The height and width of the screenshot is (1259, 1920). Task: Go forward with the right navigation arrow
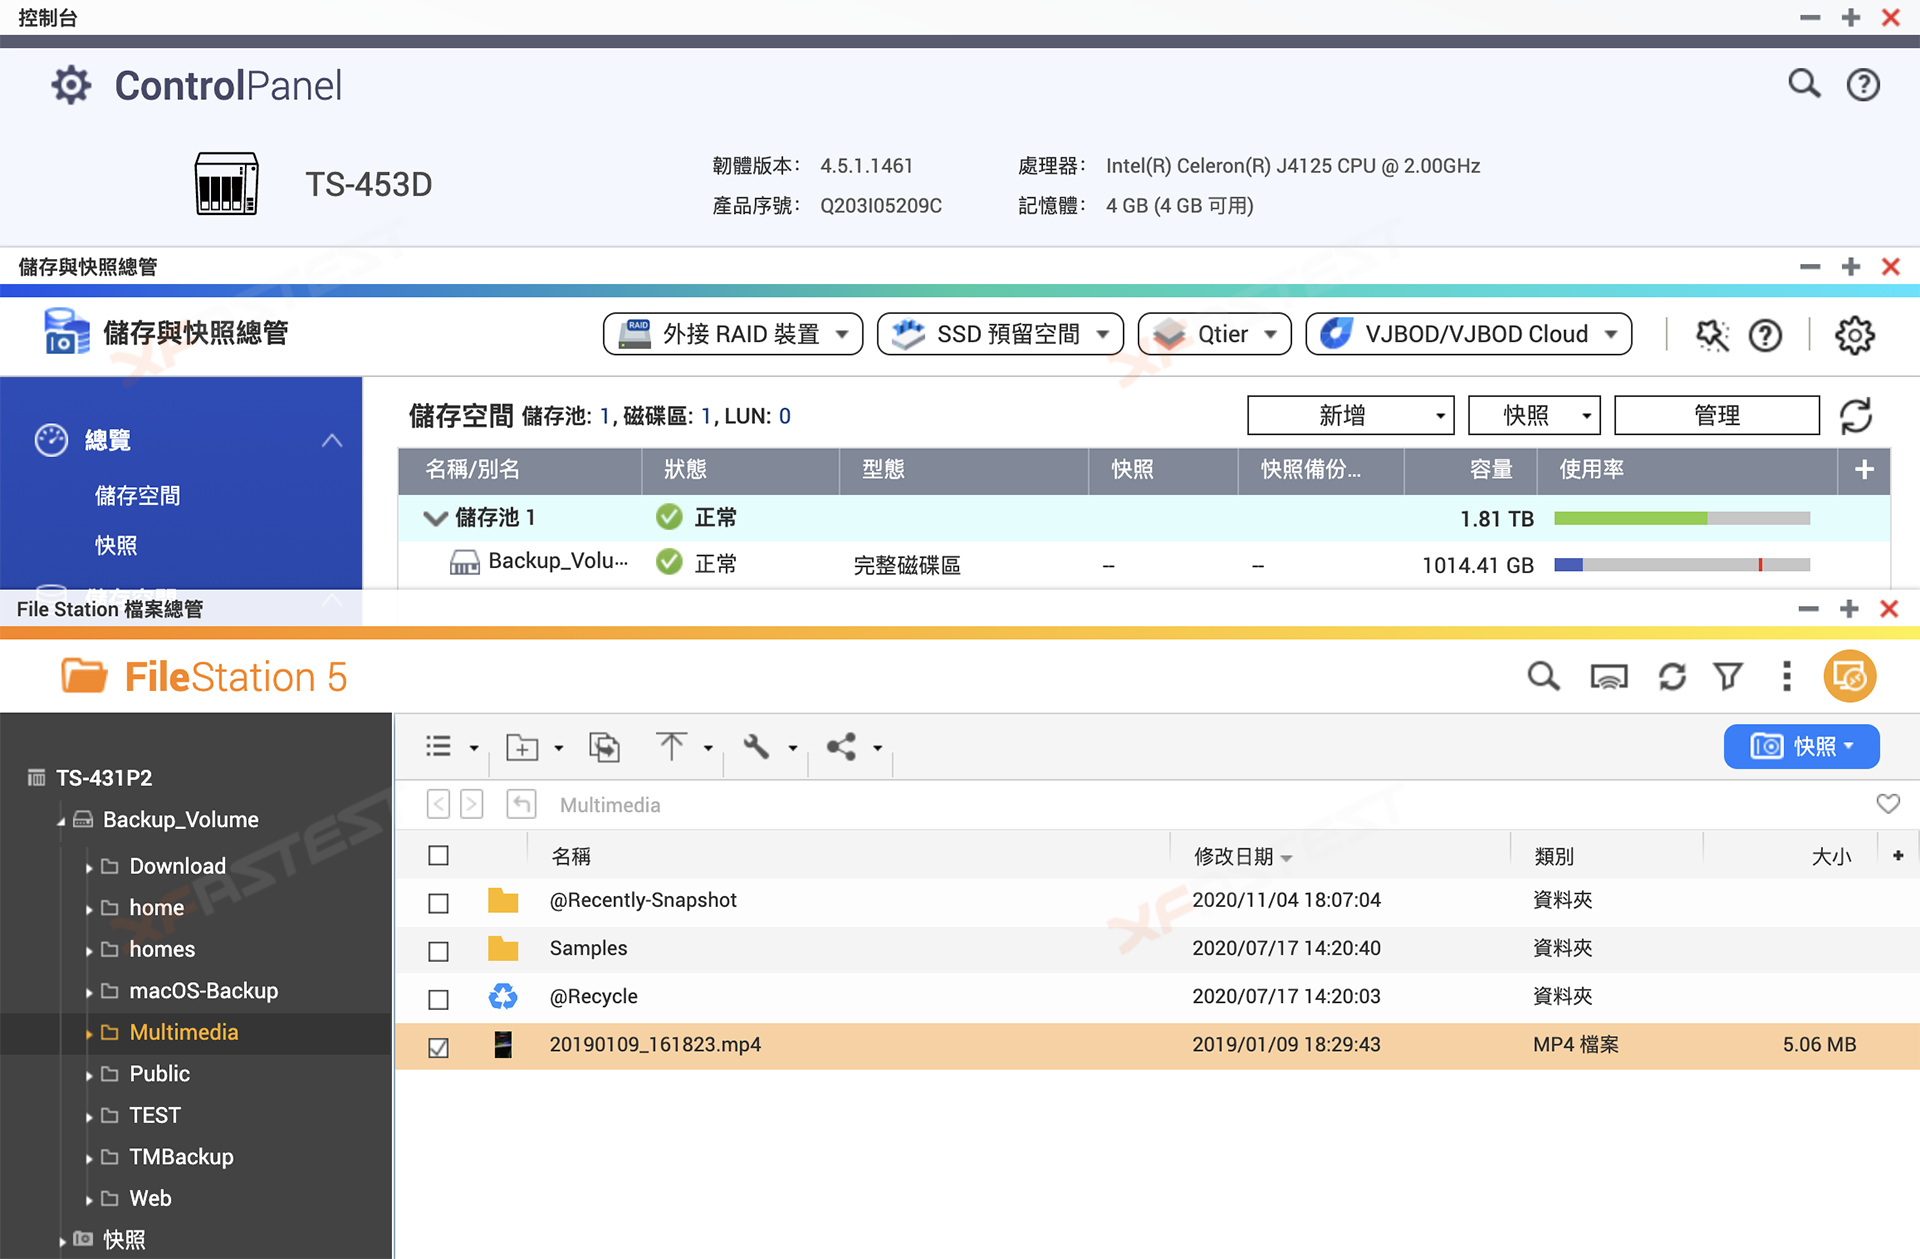472,804
